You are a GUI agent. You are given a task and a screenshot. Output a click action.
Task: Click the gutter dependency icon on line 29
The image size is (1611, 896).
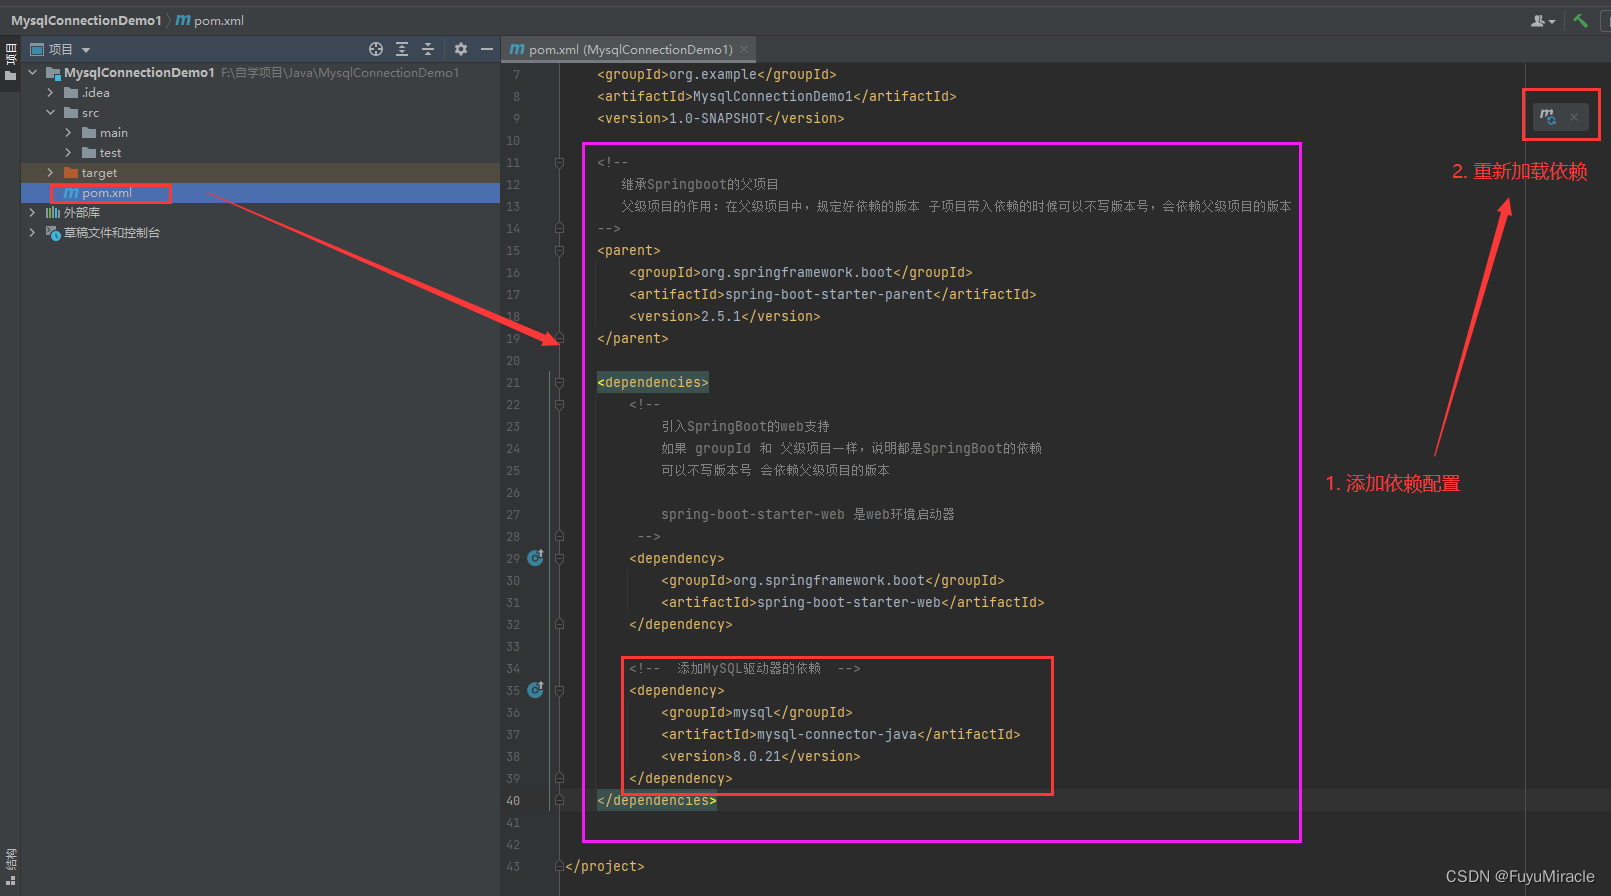pyautogui.click(x=536, y=558)
